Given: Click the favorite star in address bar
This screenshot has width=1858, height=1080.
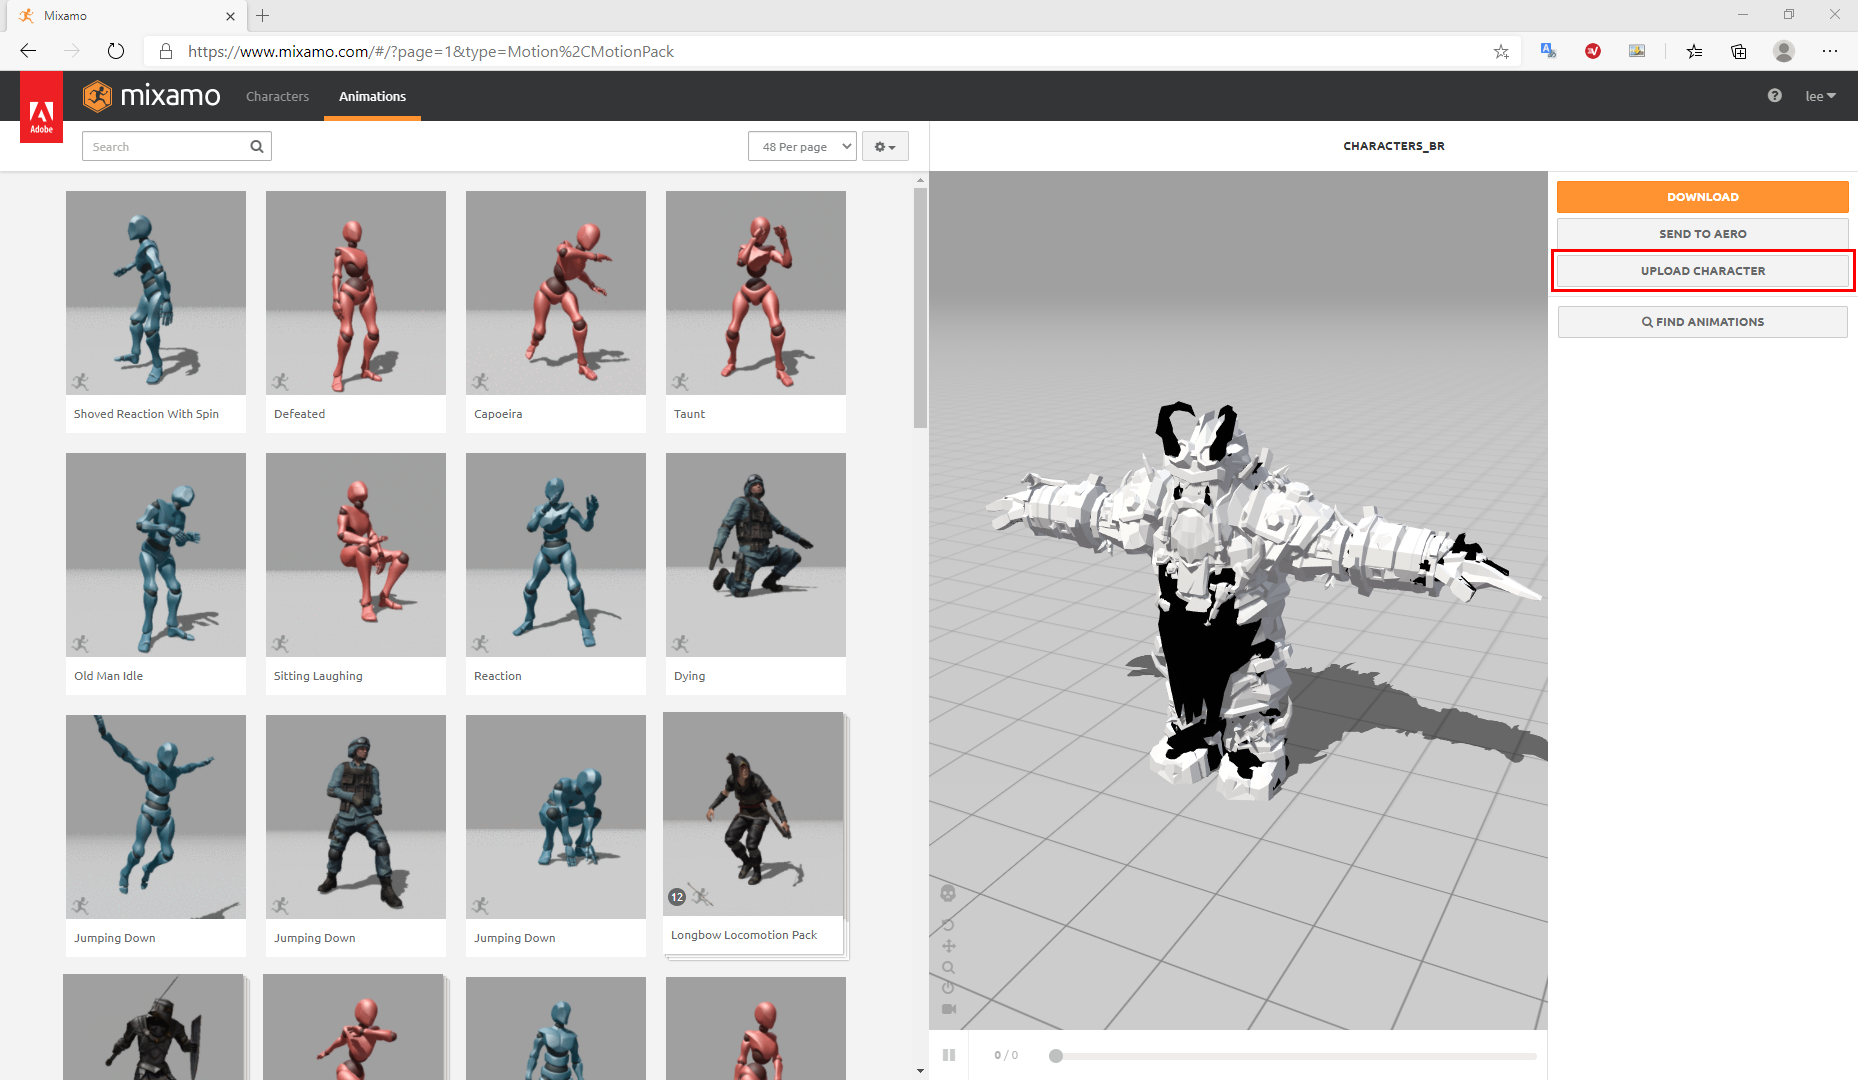Looking at the screenshot, I should coord(1501,51).
